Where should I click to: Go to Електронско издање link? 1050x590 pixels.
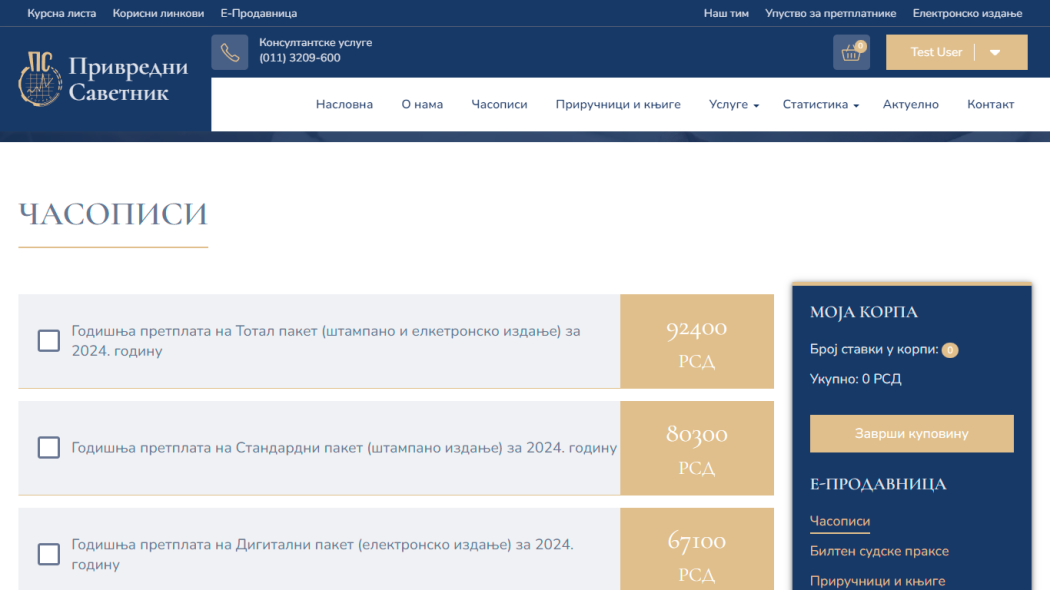pos(967,13)
